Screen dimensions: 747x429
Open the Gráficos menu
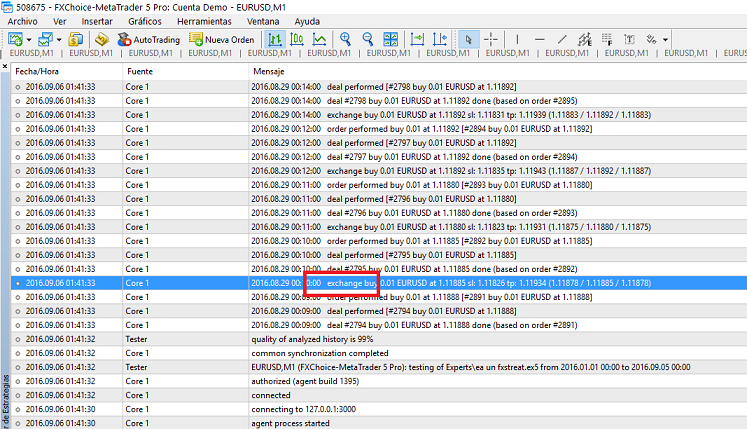pos(144,21)
